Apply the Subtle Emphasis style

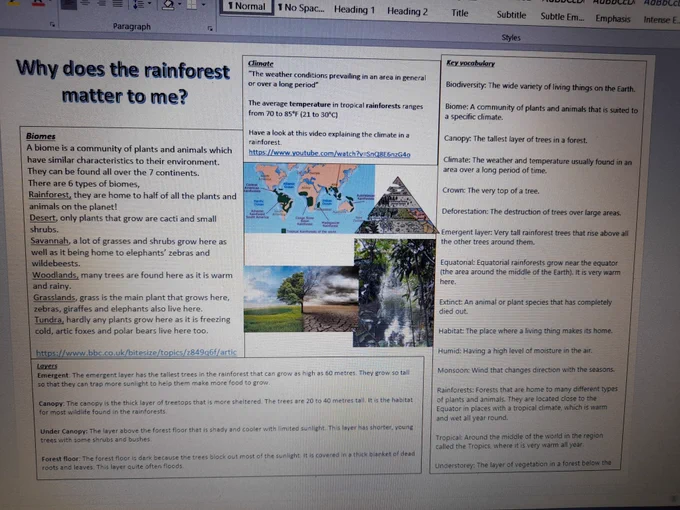pos(562,16)
